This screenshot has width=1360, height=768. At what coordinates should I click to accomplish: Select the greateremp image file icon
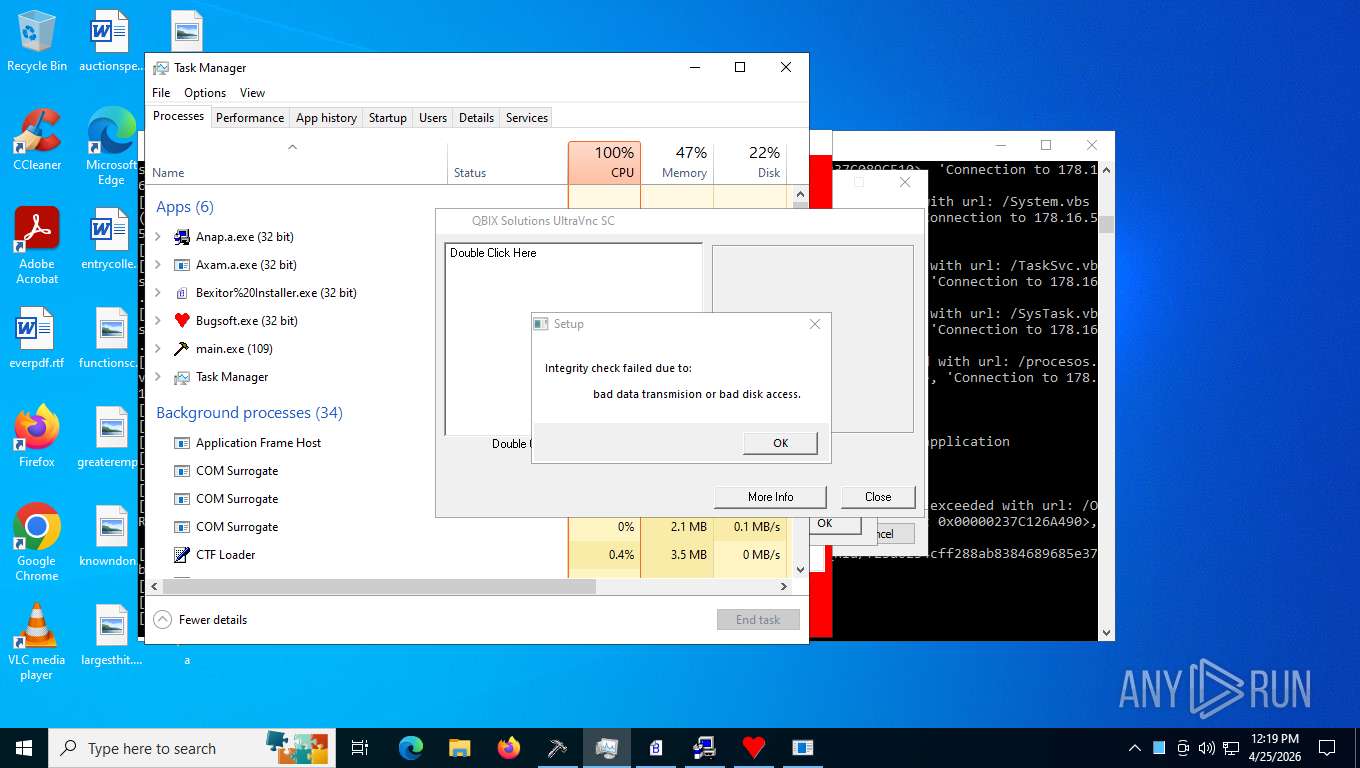109,437
